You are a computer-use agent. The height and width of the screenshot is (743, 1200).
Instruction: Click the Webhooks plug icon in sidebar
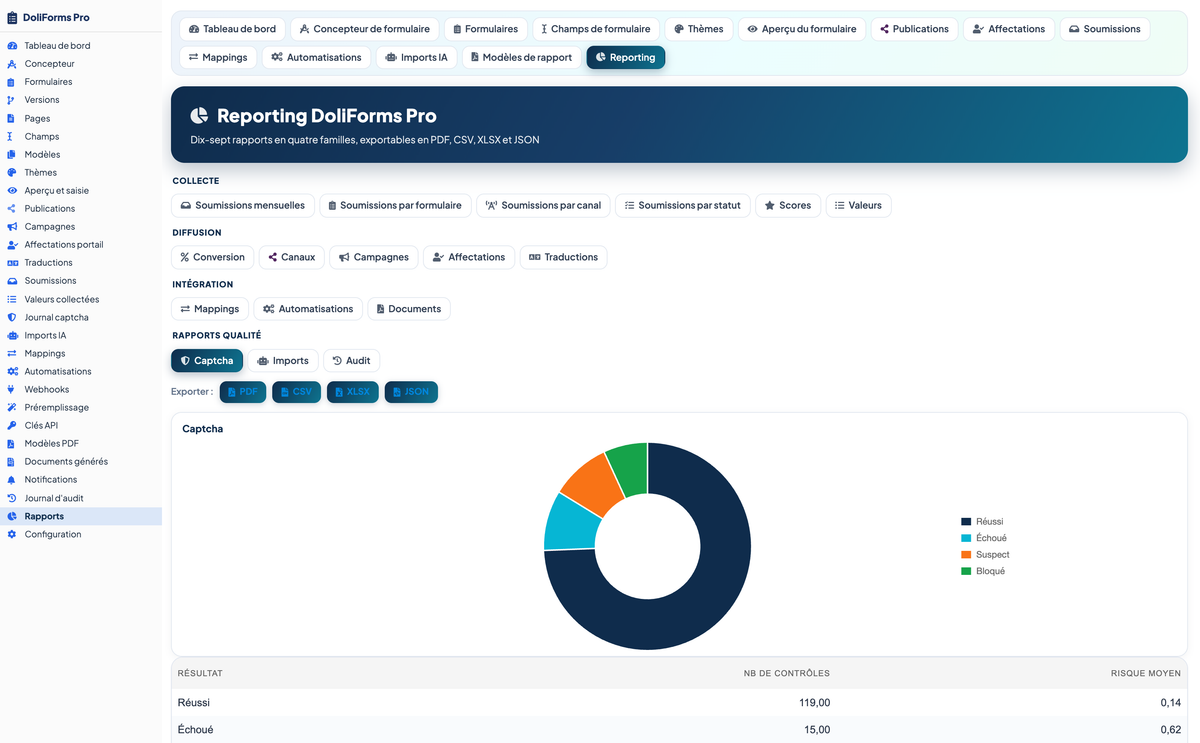point(12,389)
